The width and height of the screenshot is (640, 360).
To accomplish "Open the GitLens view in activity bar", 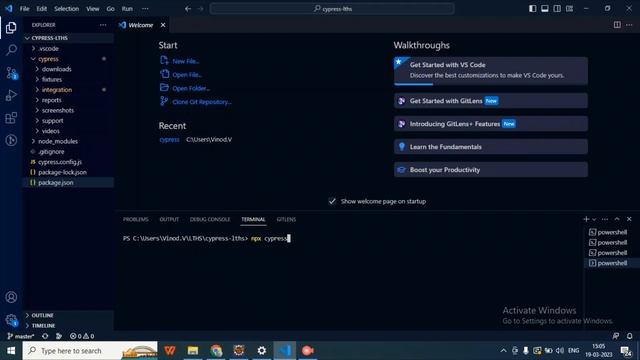I will [11, 140].
